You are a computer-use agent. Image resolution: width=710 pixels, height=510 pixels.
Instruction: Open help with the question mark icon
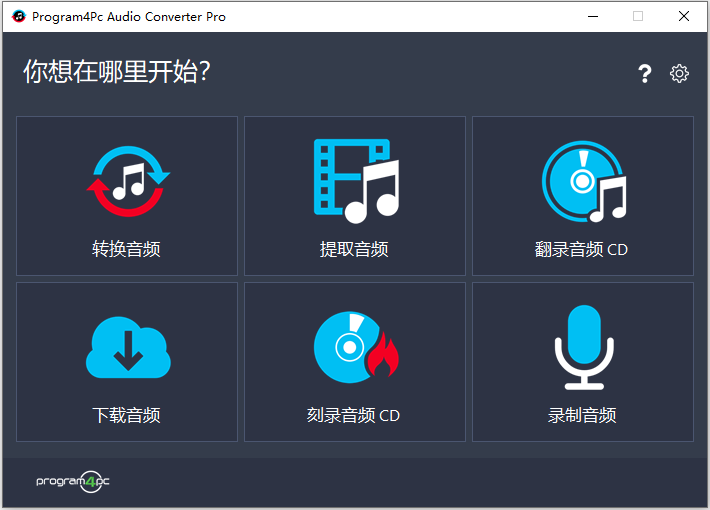[x=645, y=73]
